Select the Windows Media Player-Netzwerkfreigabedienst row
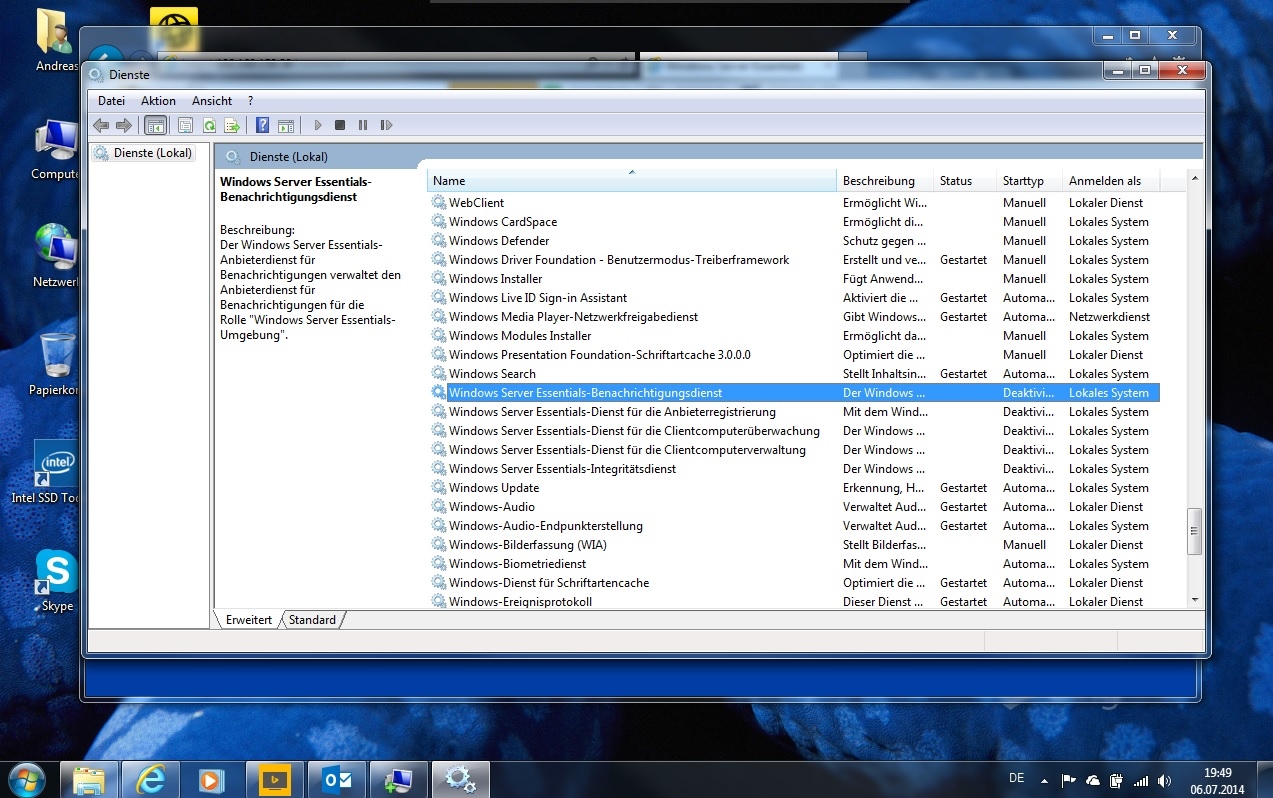Viewport: 1273px width, 798px height. 795,317
